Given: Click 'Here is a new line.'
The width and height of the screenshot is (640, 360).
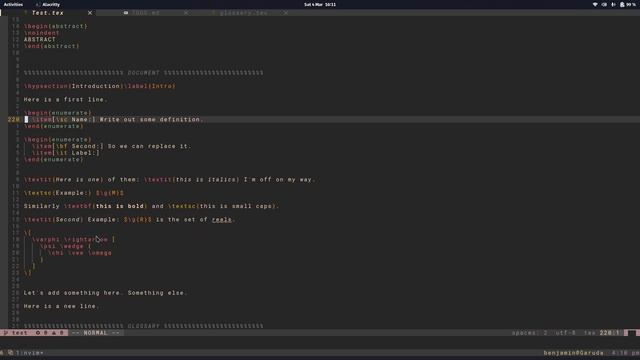Looking at the screenshot, I should (61, 306).
